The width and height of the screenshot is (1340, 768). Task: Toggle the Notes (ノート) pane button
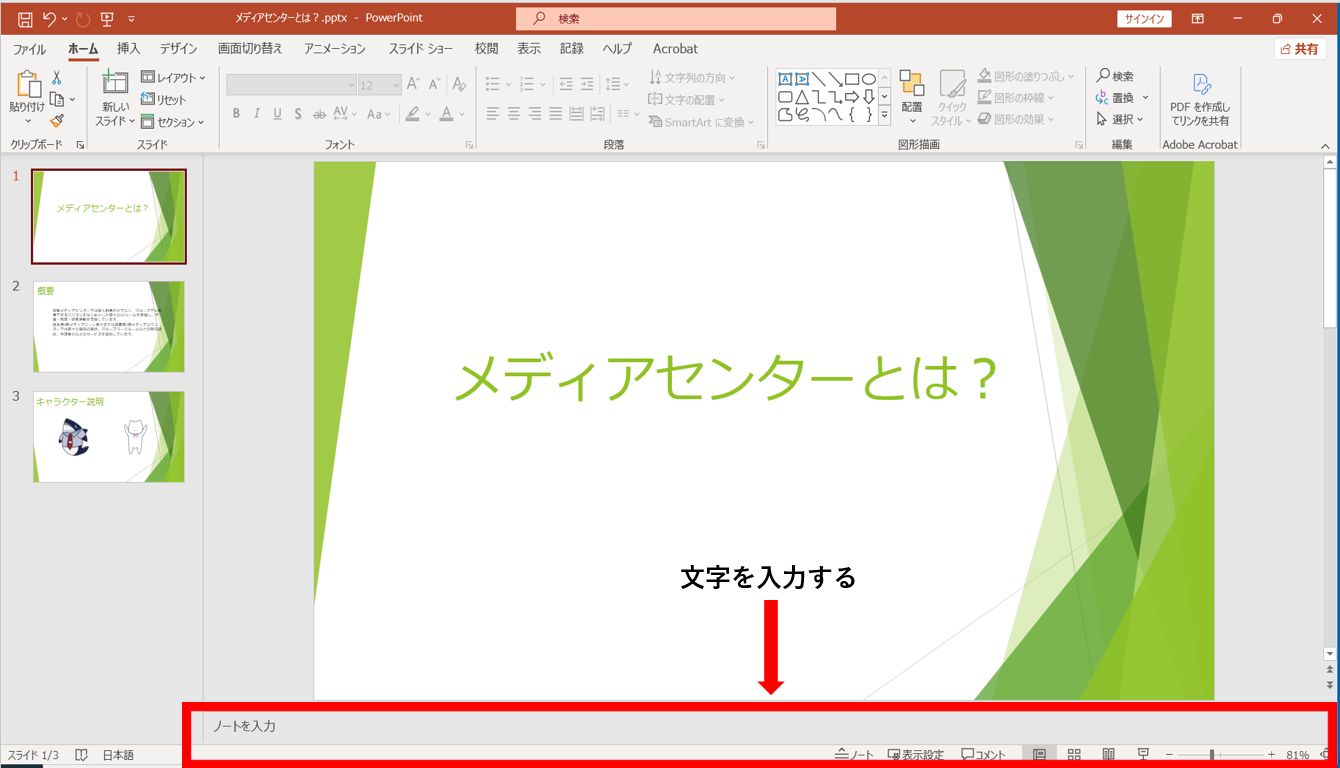click(x=854, y=754)
